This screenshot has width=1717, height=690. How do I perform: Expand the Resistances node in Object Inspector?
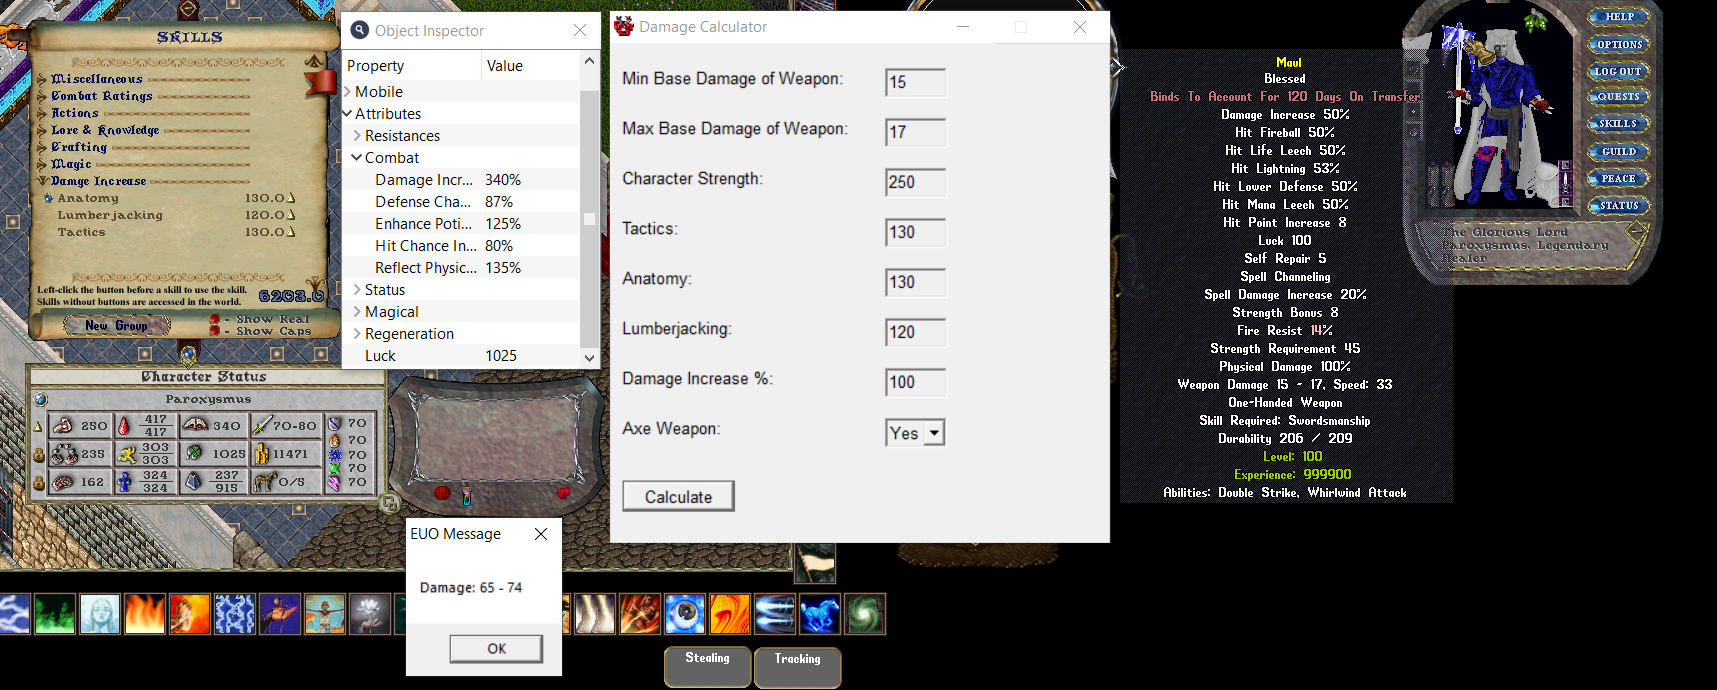(357, 136)
